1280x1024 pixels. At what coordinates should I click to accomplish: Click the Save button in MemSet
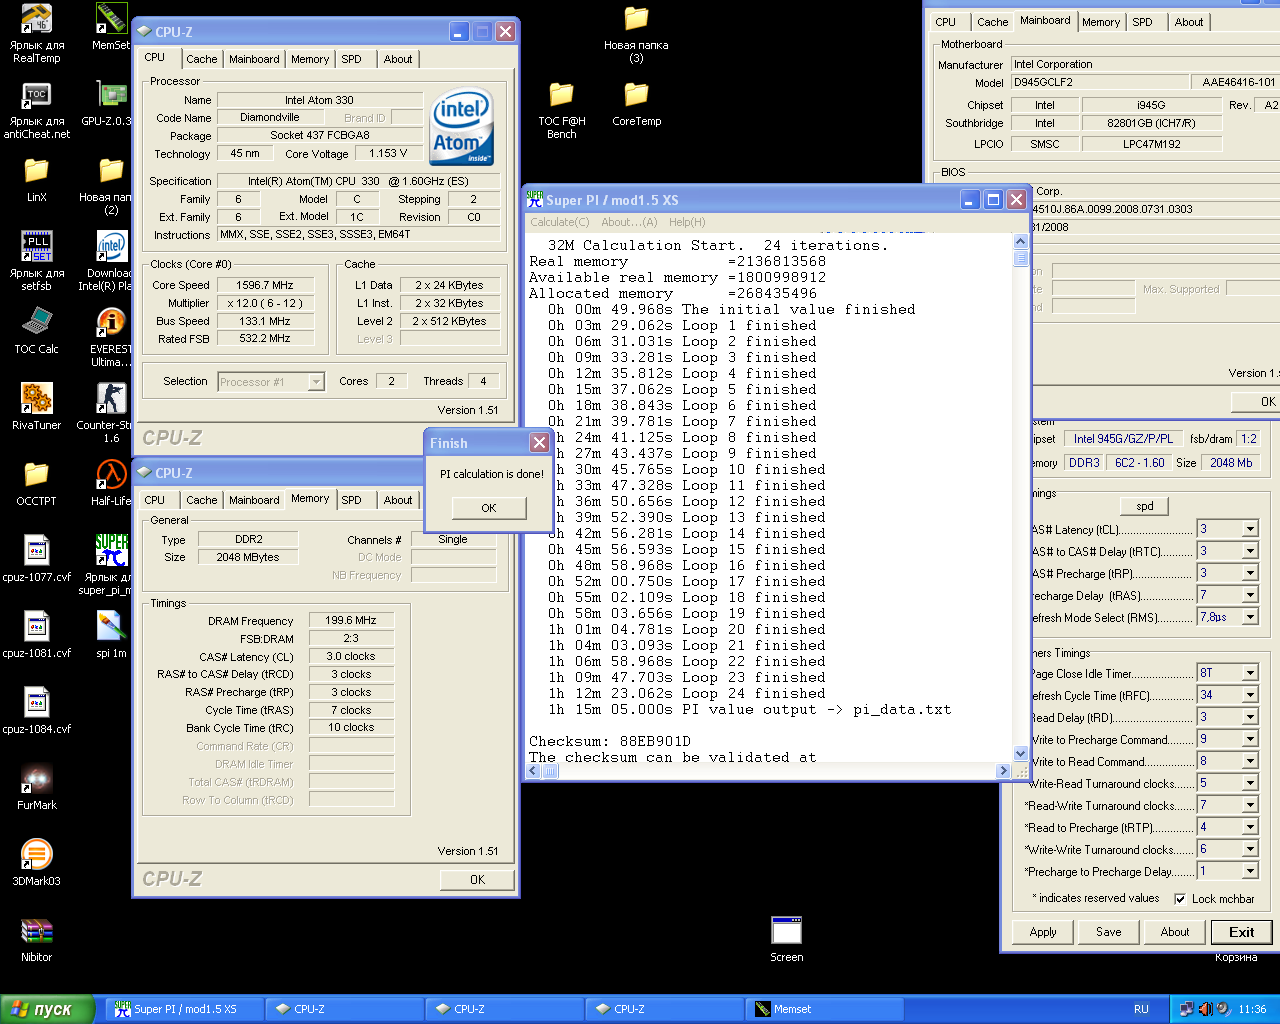pos(1109,932)
